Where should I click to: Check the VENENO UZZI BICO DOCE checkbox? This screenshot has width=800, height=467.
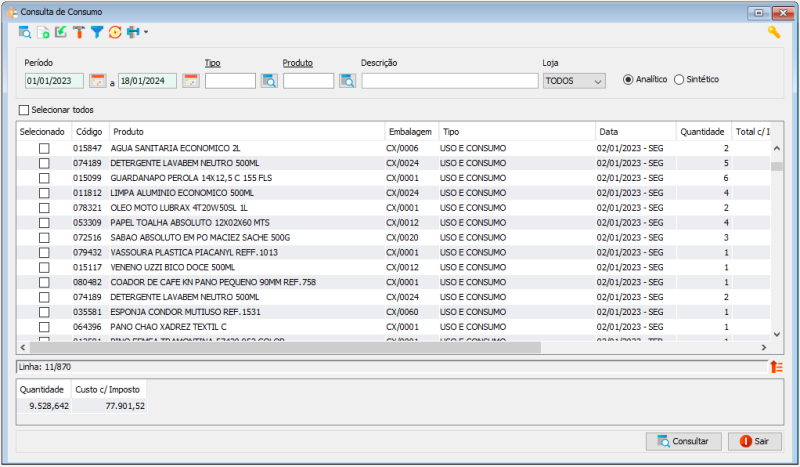(x=44, y=267)
